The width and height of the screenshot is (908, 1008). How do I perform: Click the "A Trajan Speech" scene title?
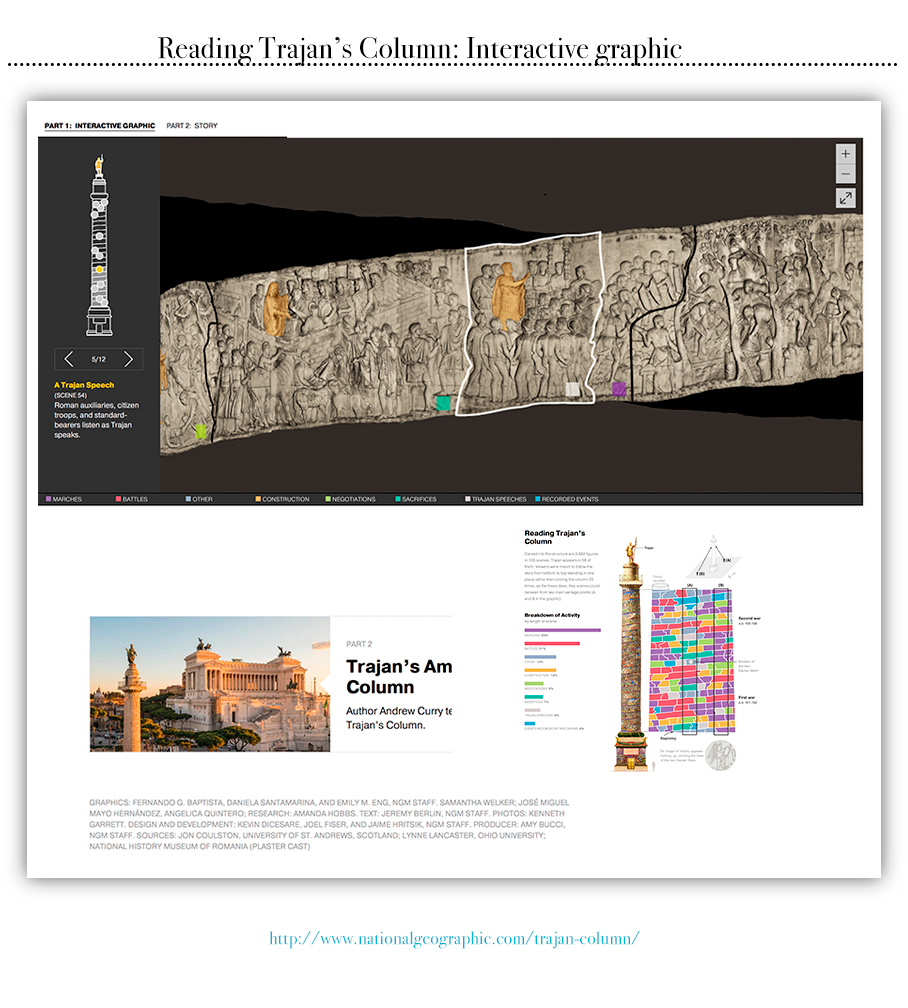pos(84,385)
